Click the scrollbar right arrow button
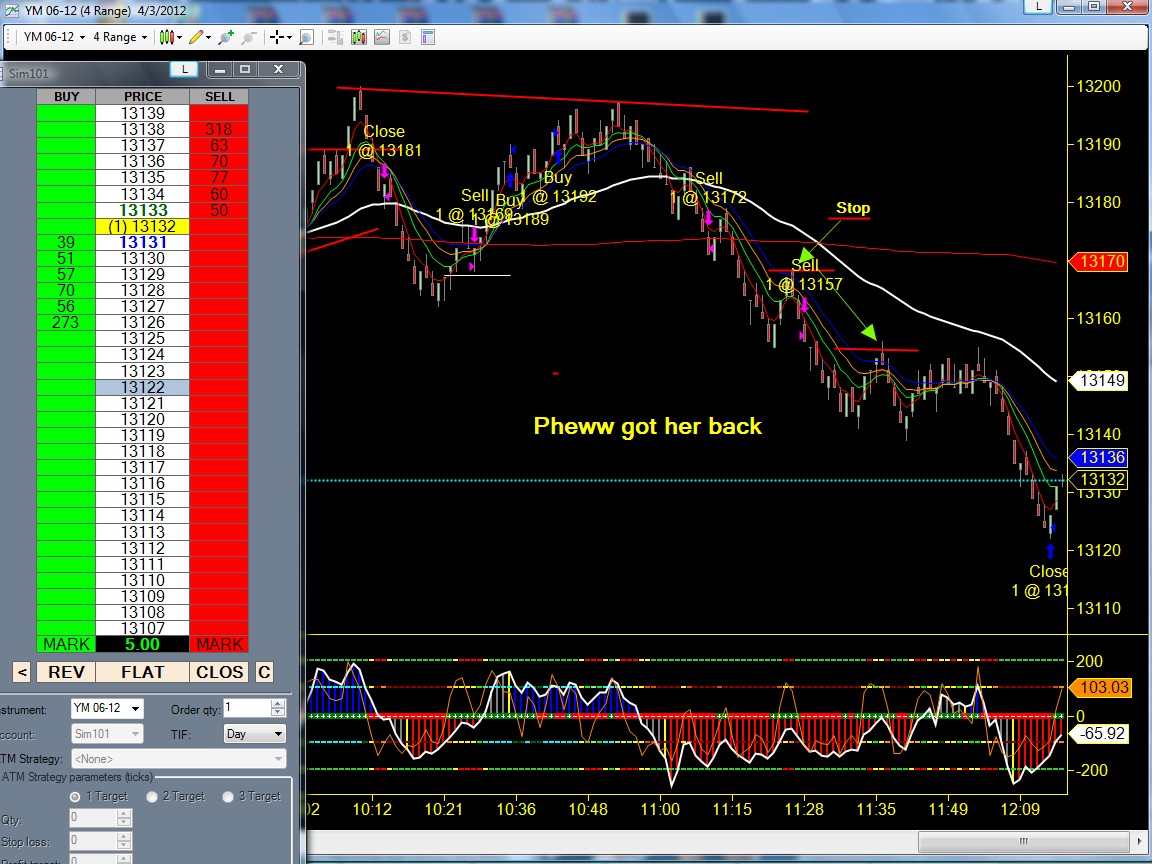This screenshot has width=1152, height=864. coord(1139,841)
